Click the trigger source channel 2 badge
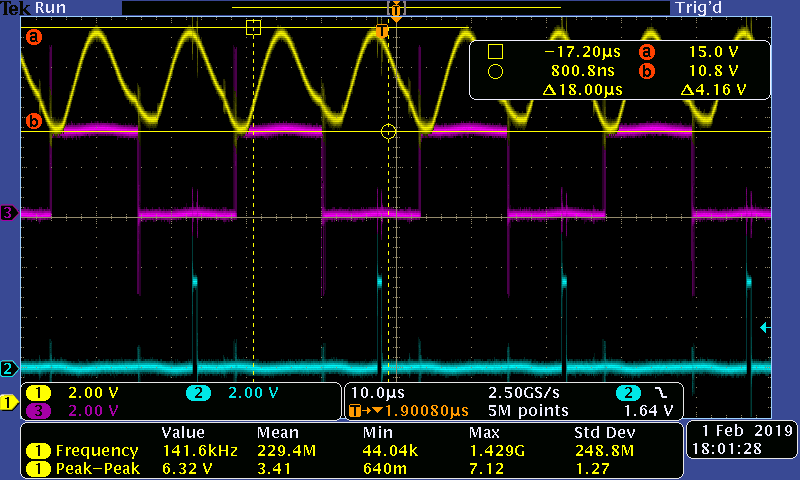 tap(629, 393)
